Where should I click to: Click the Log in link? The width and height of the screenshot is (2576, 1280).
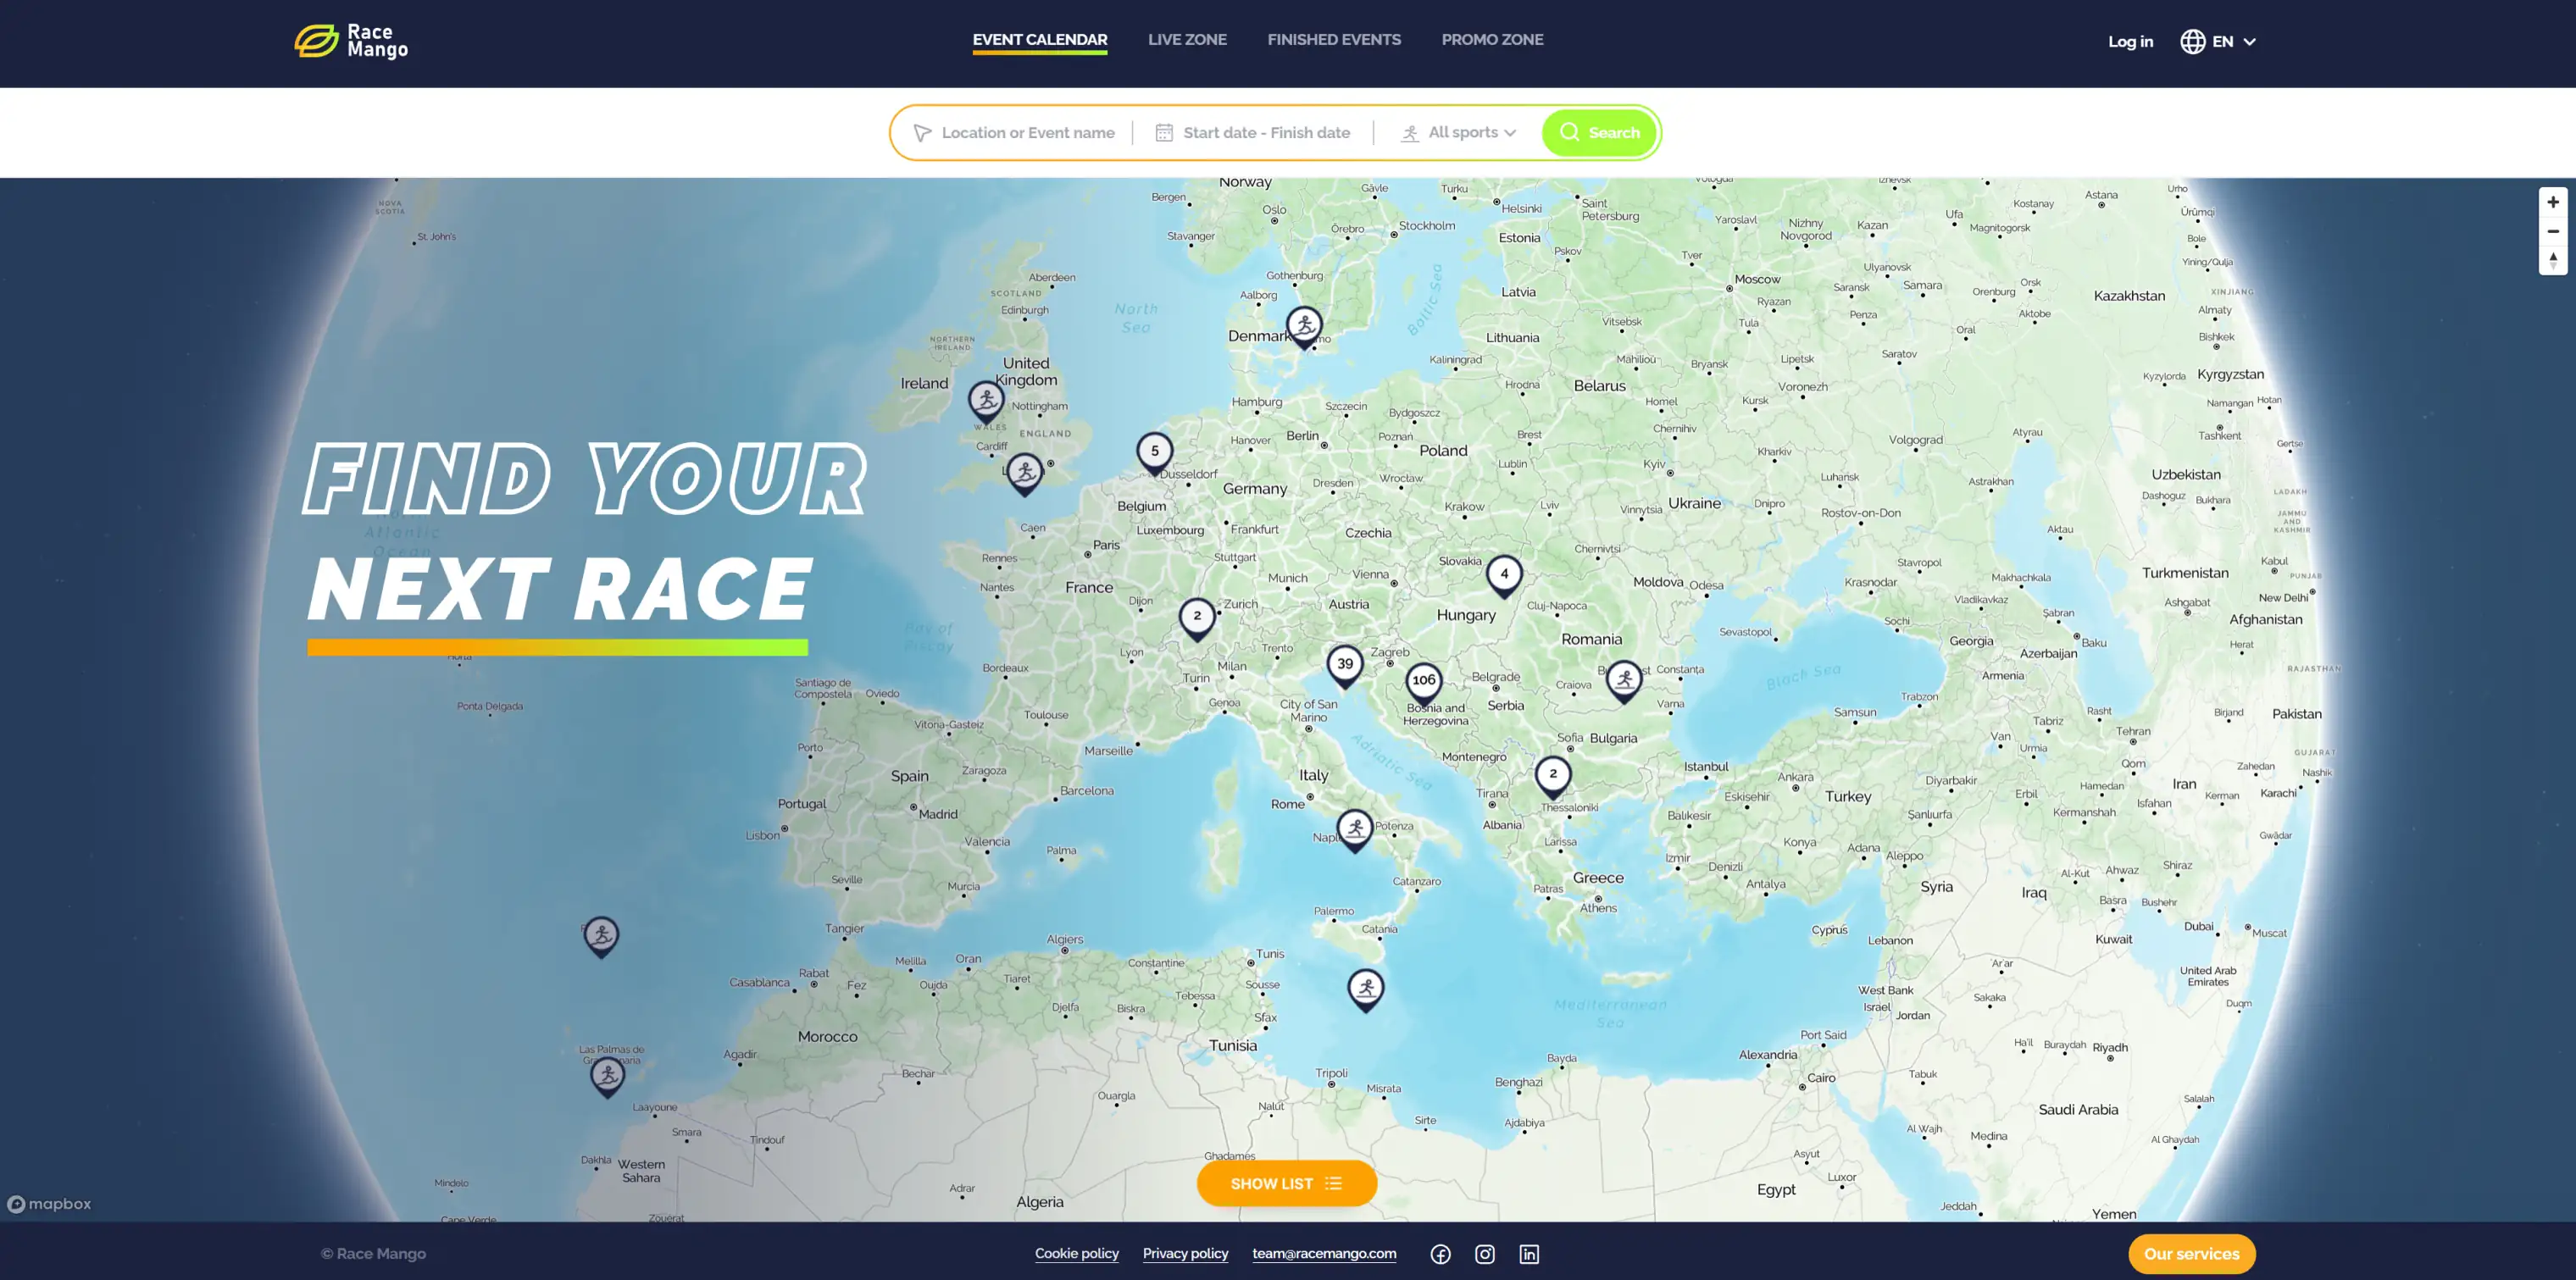pyautogui.click(x=2130, y=42)
